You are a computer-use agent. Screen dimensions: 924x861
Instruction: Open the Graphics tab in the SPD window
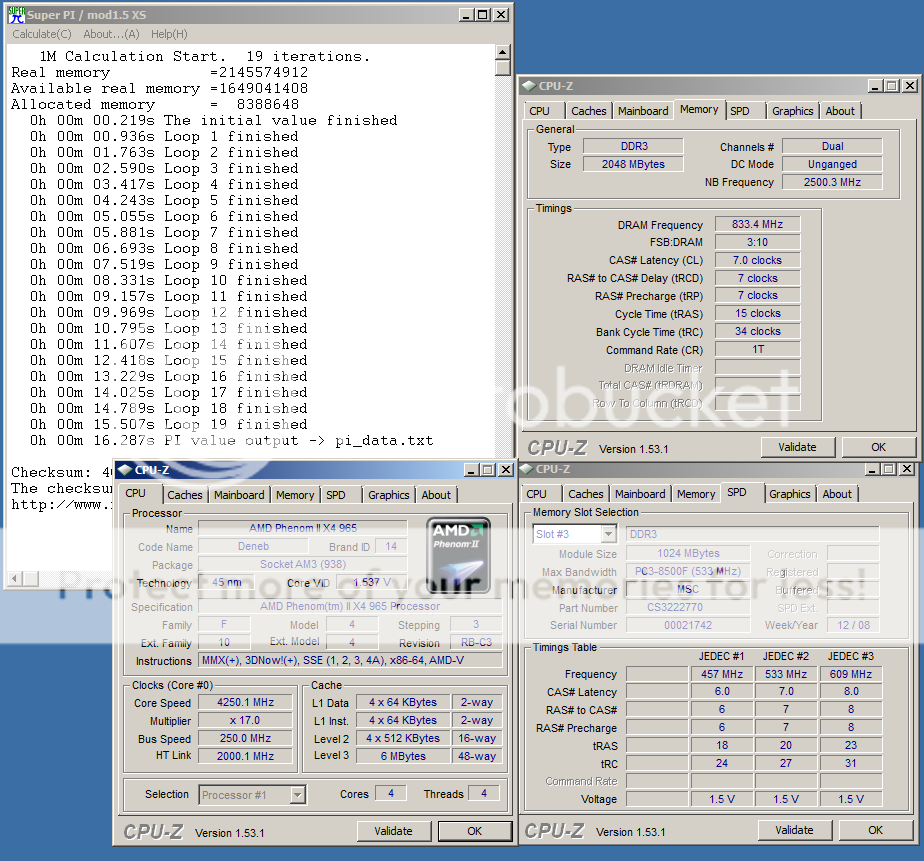(x=790, y=494)
